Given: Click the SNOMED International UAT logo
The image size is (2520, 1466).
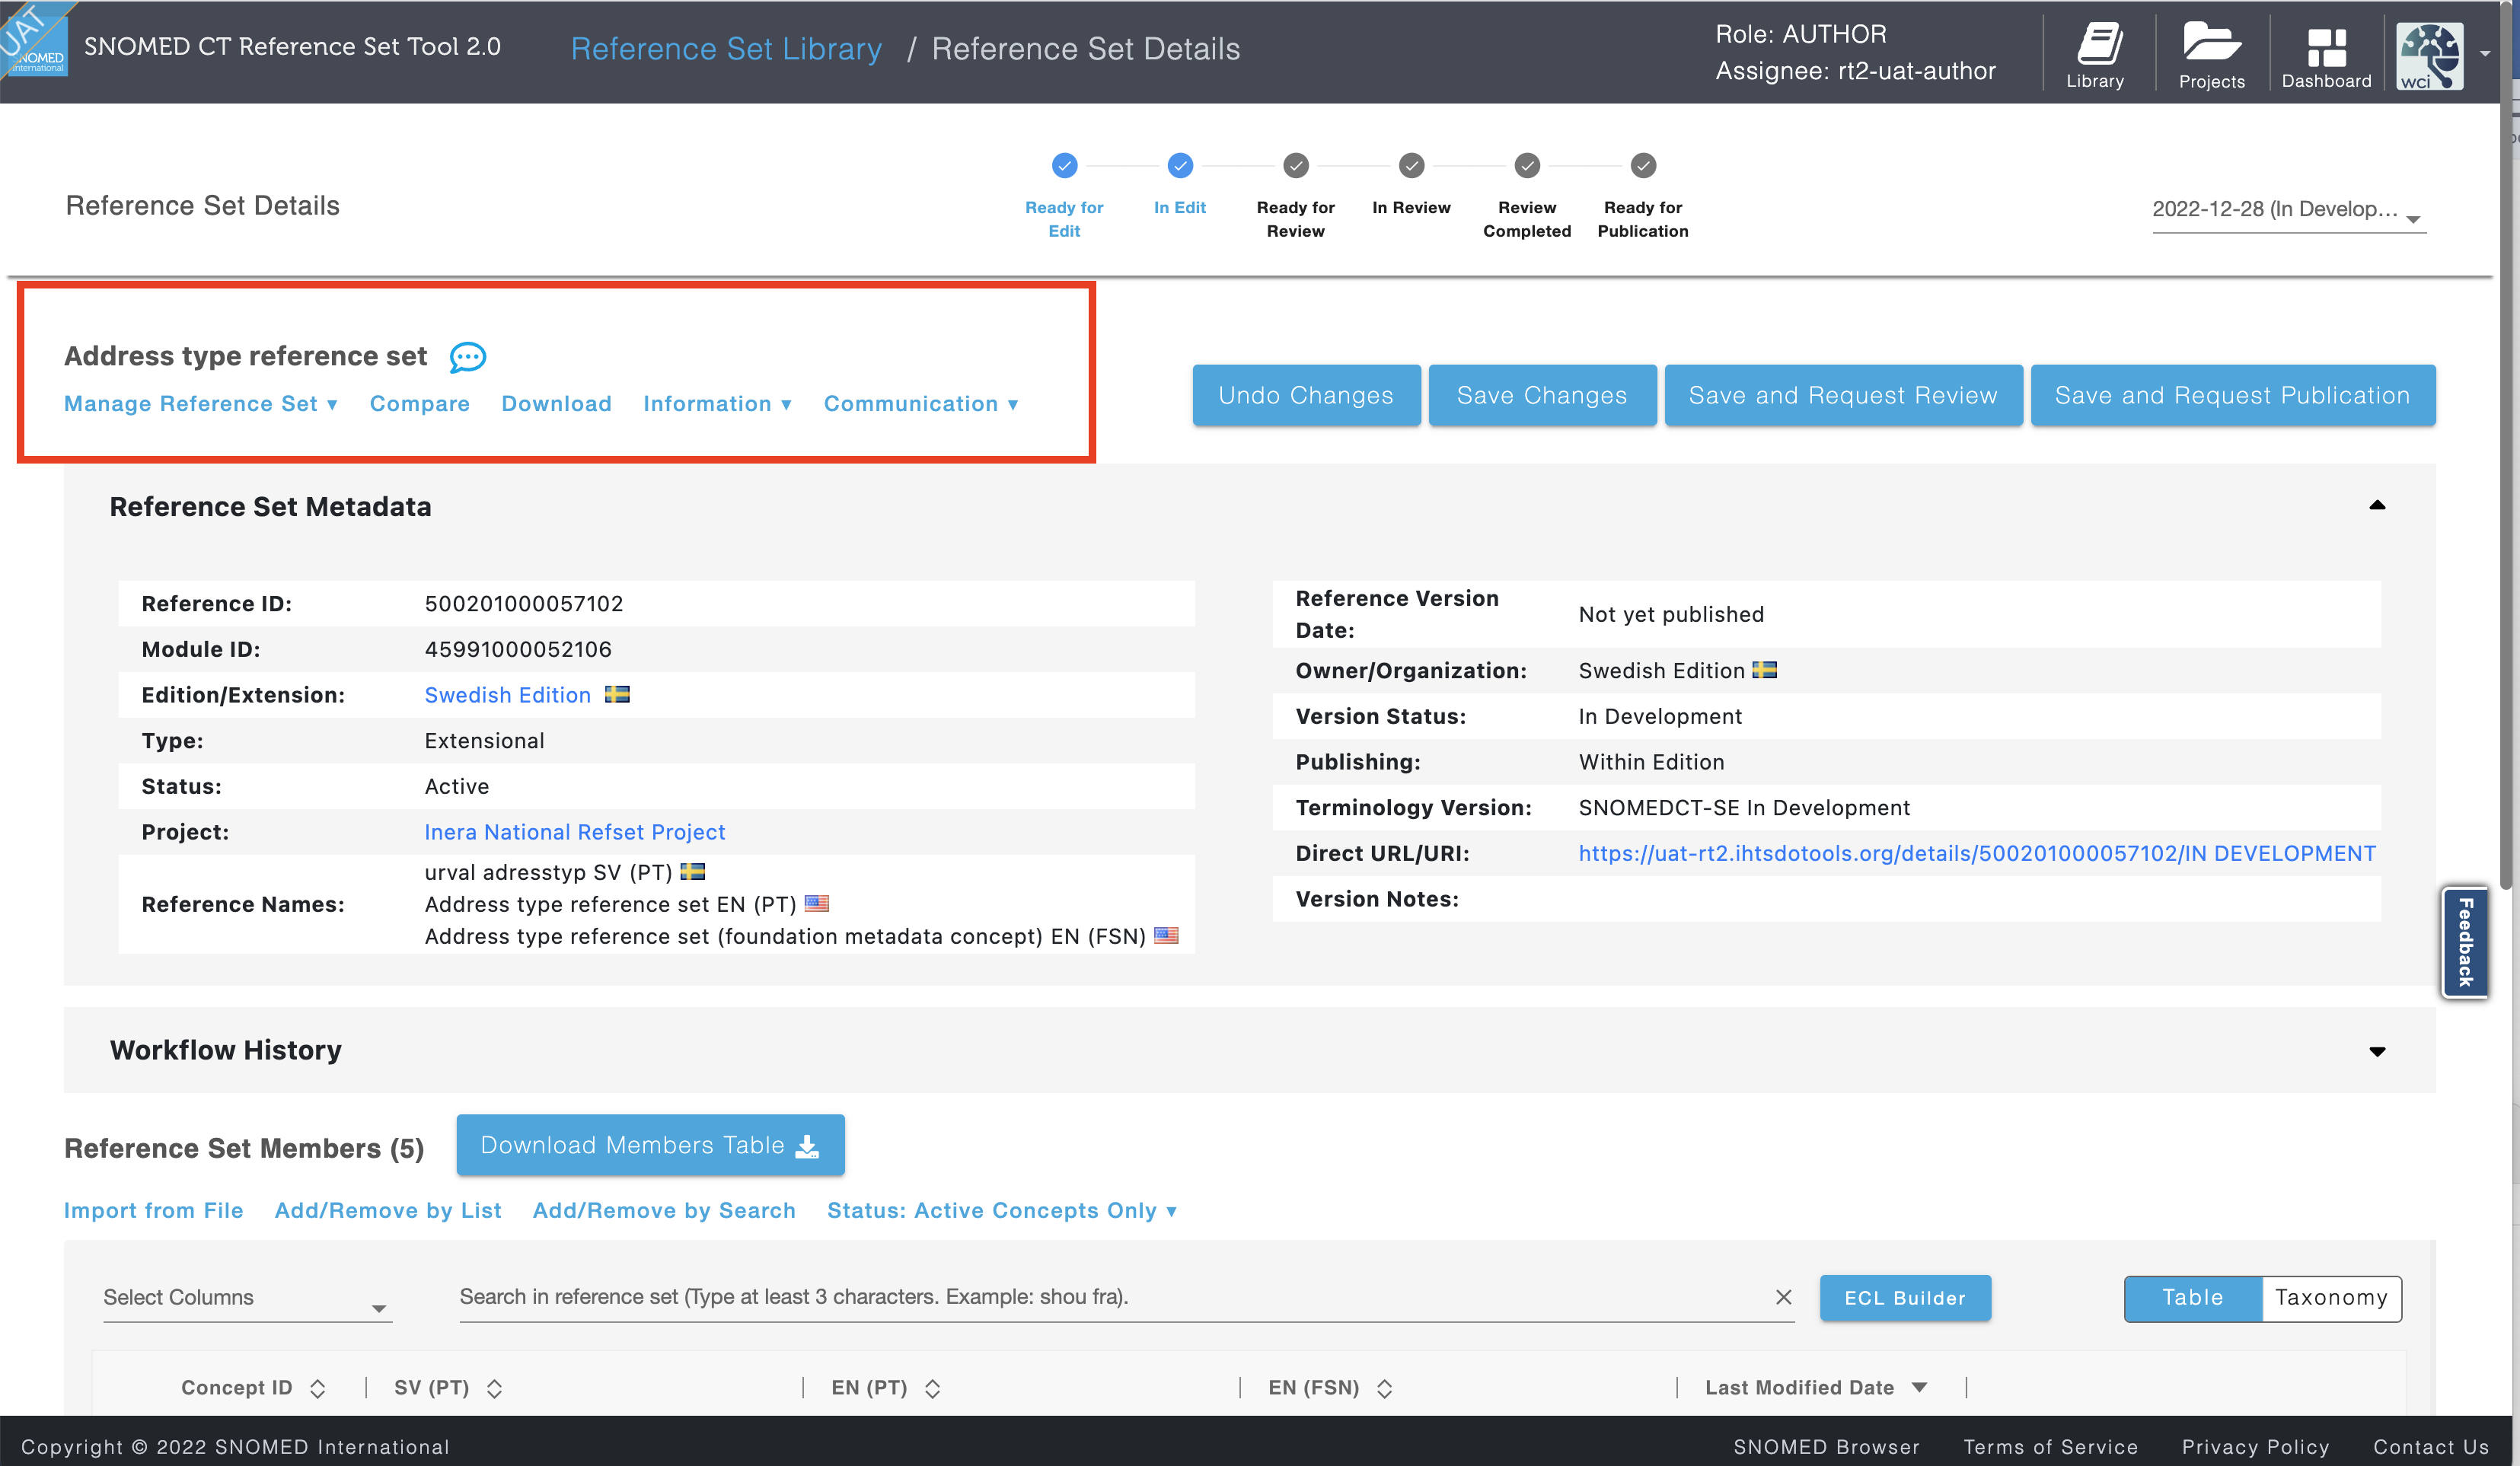Looking at the screenshot, I should coord(34,40).
